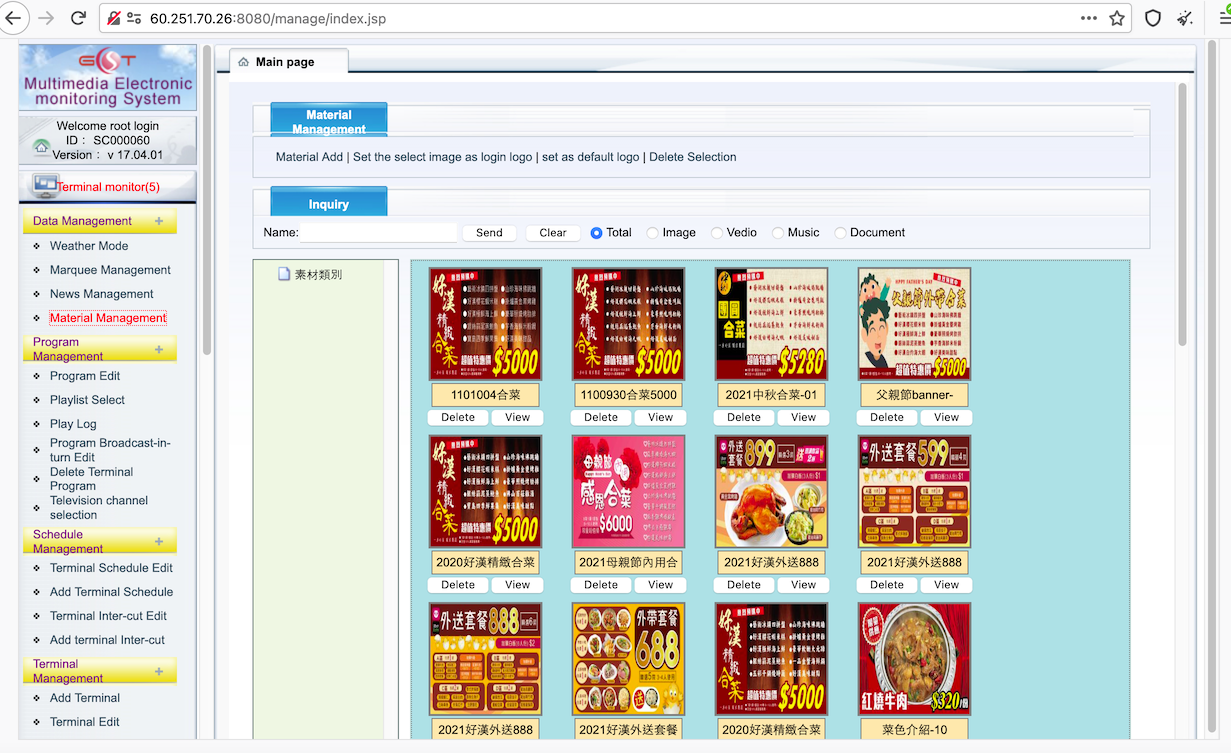Select the Total radio button
This screenshot has height=753, width=1231.
(x=596, y=233)
